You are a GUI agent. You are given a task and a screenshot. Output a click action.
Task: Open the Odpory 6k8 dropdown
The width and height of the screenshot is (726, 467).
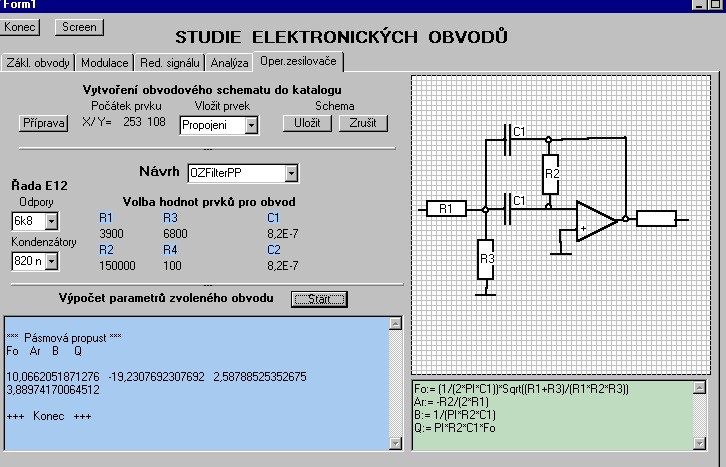pyautogui.click(x=51, y=221)
